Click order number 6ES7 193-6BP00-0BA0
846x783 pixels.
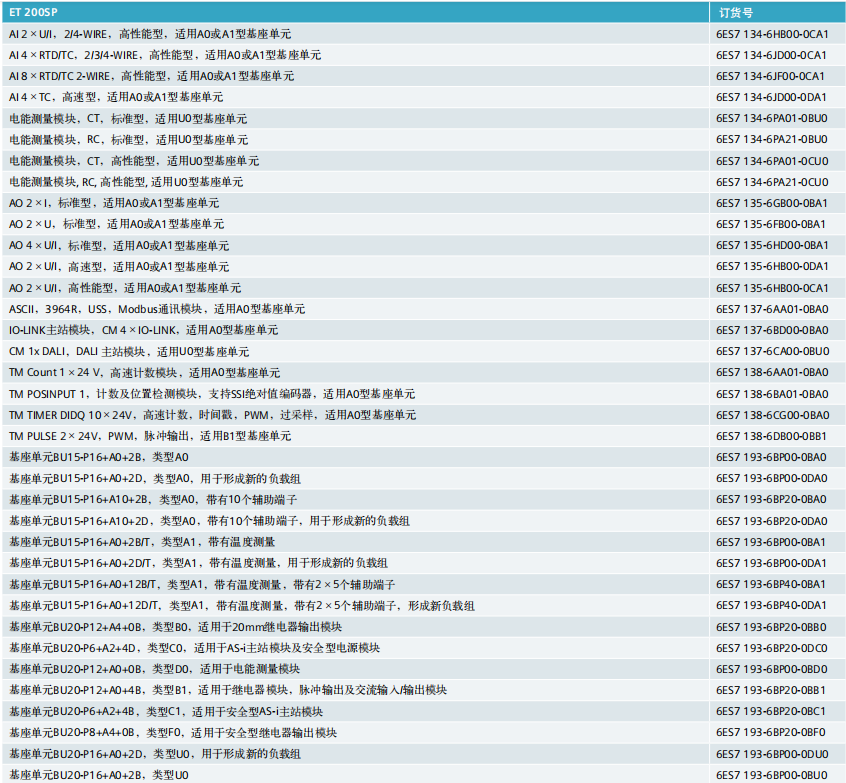(772, 457)
